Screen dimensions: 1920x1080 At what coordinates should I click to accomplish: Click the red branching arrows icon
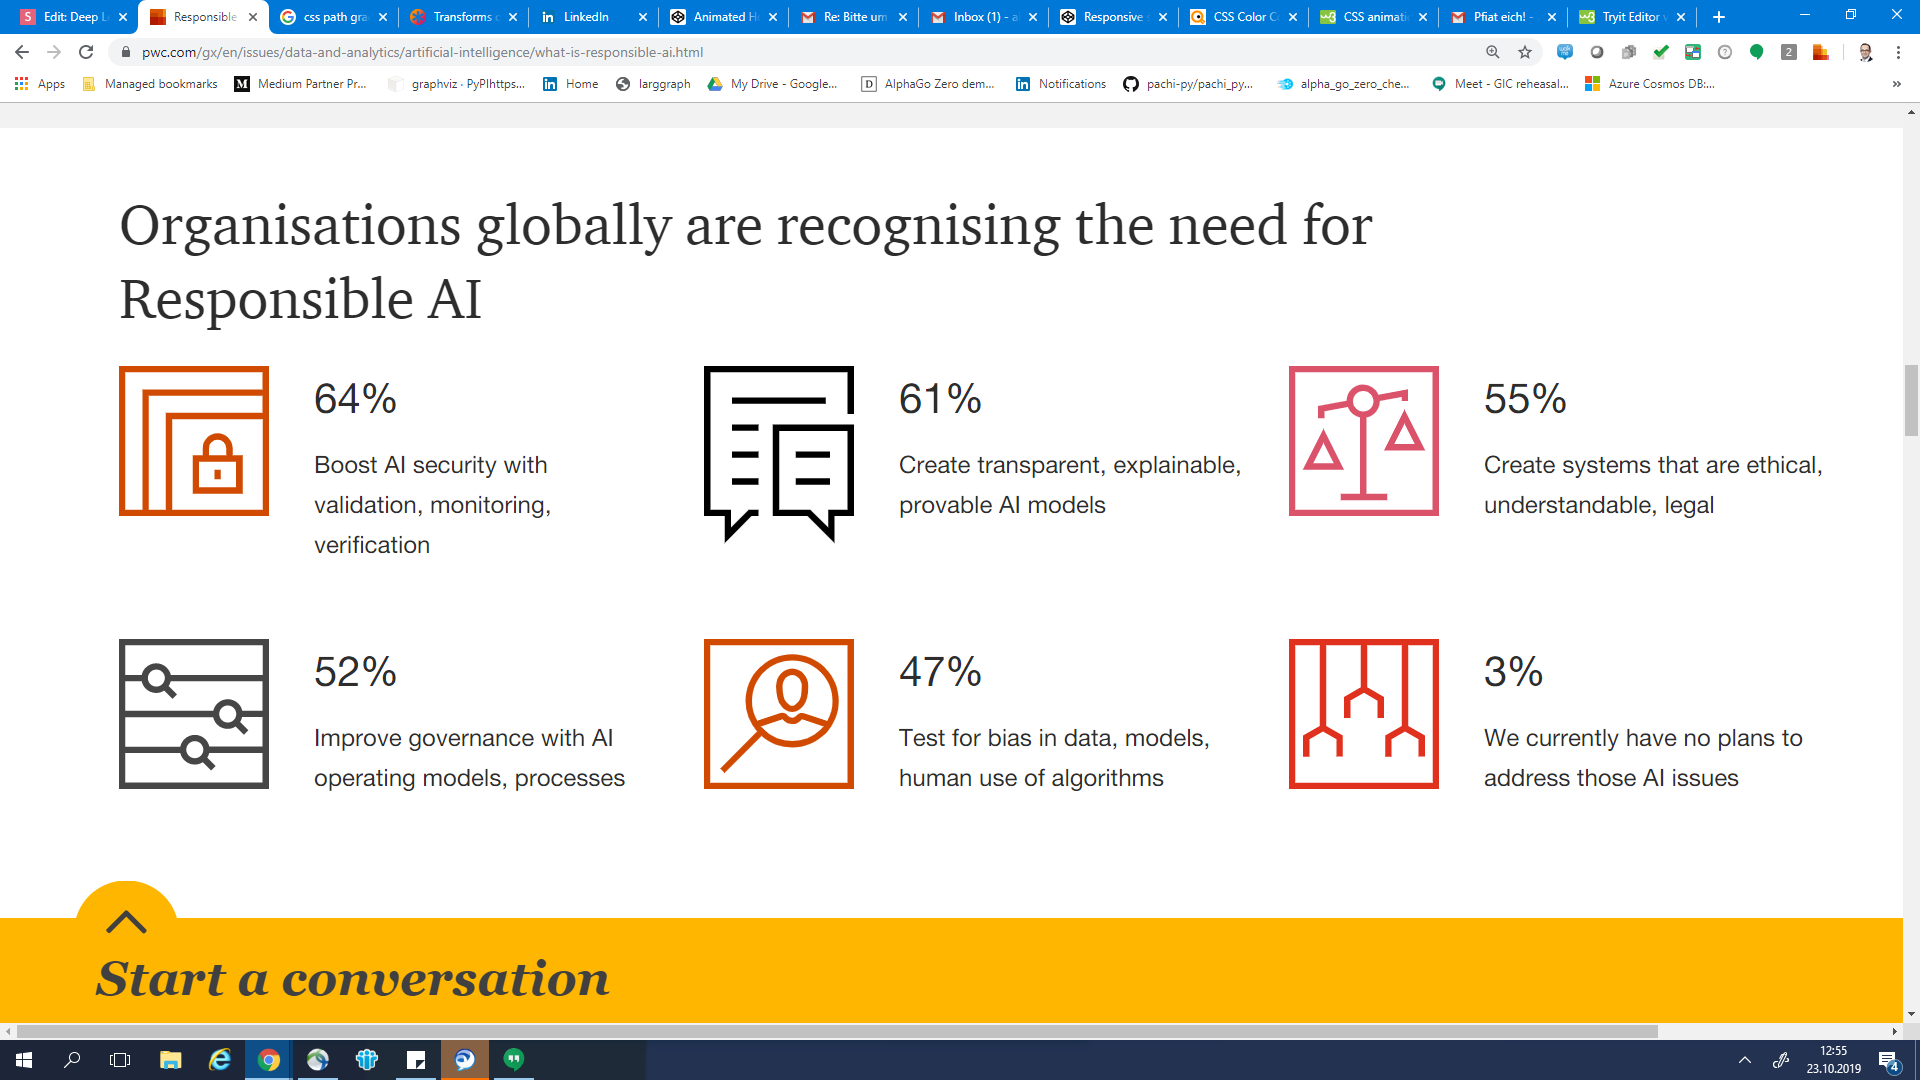click(x=1363, y=714)
